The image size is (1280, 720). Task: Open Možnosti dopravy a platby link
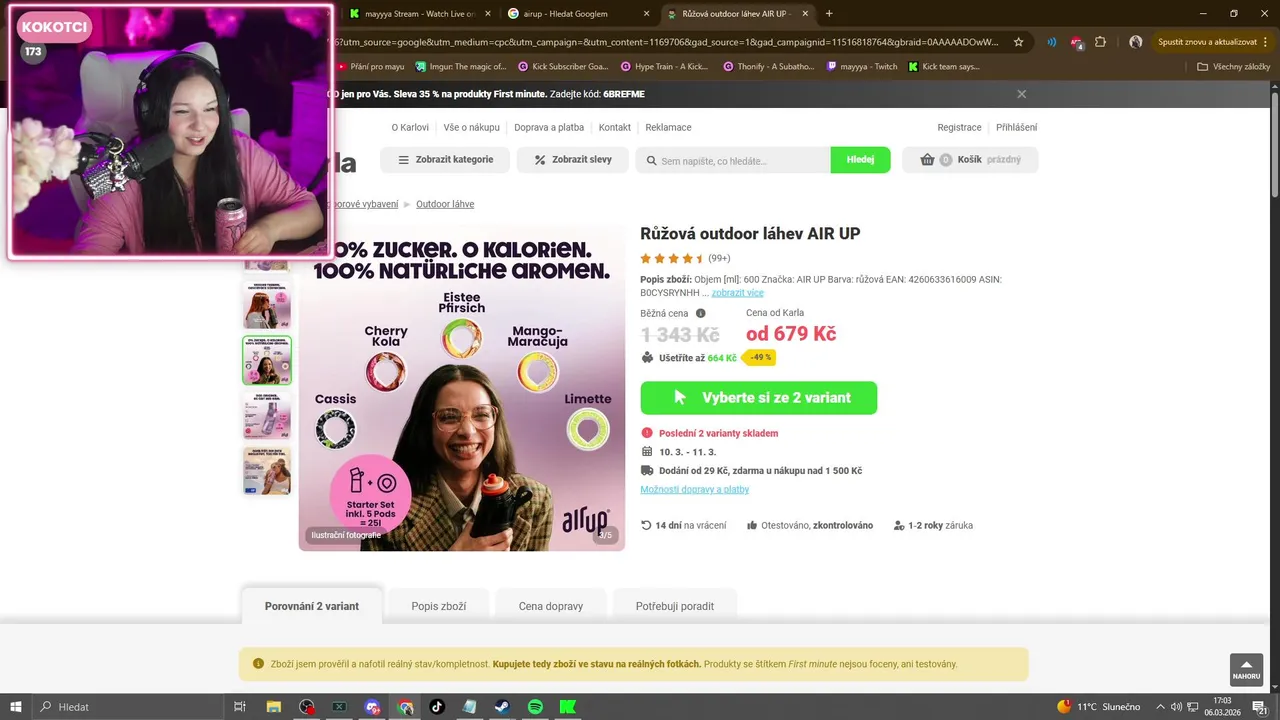tap(695, 489)
